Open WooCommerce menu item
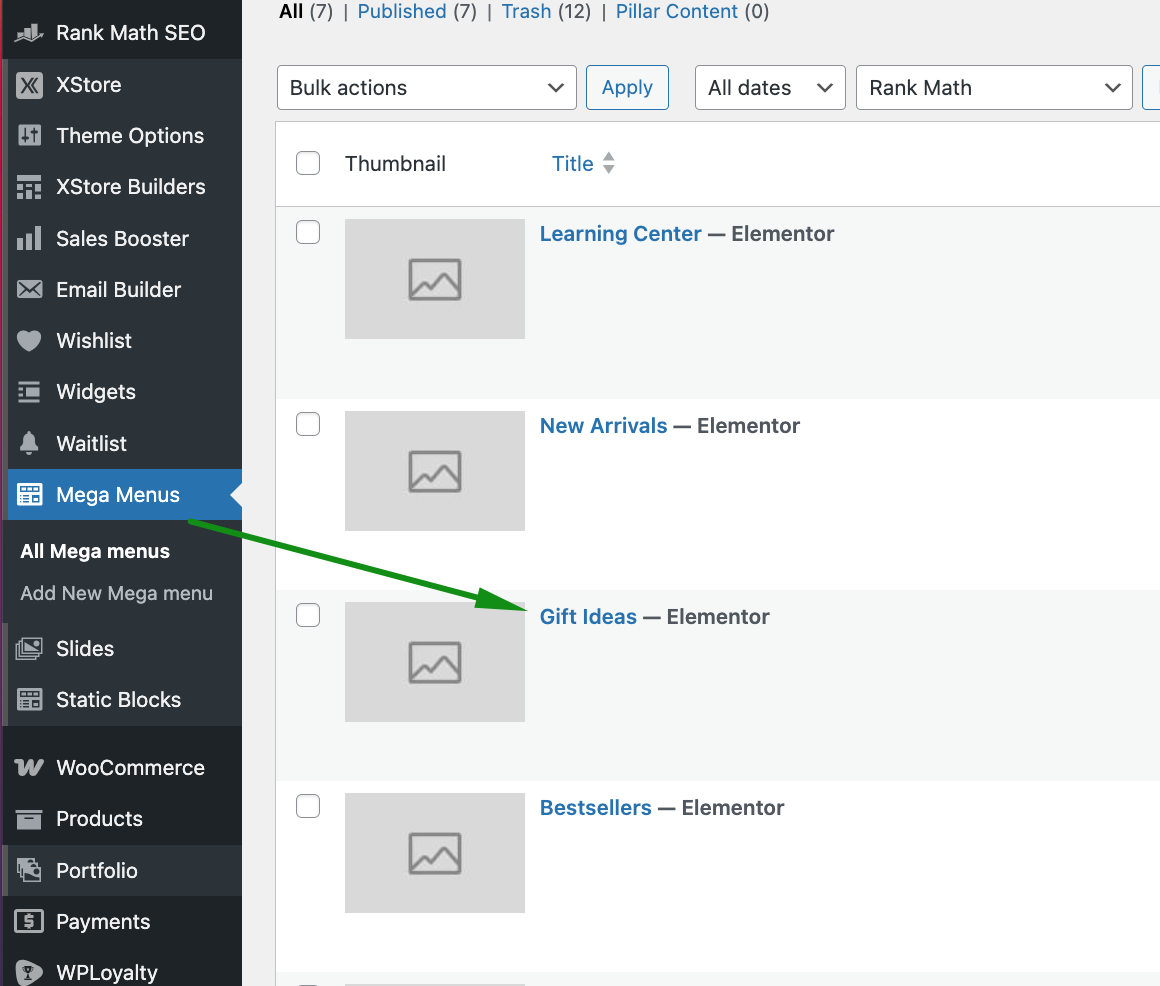This screenshot has height=986, width=1160. (122, 768)
